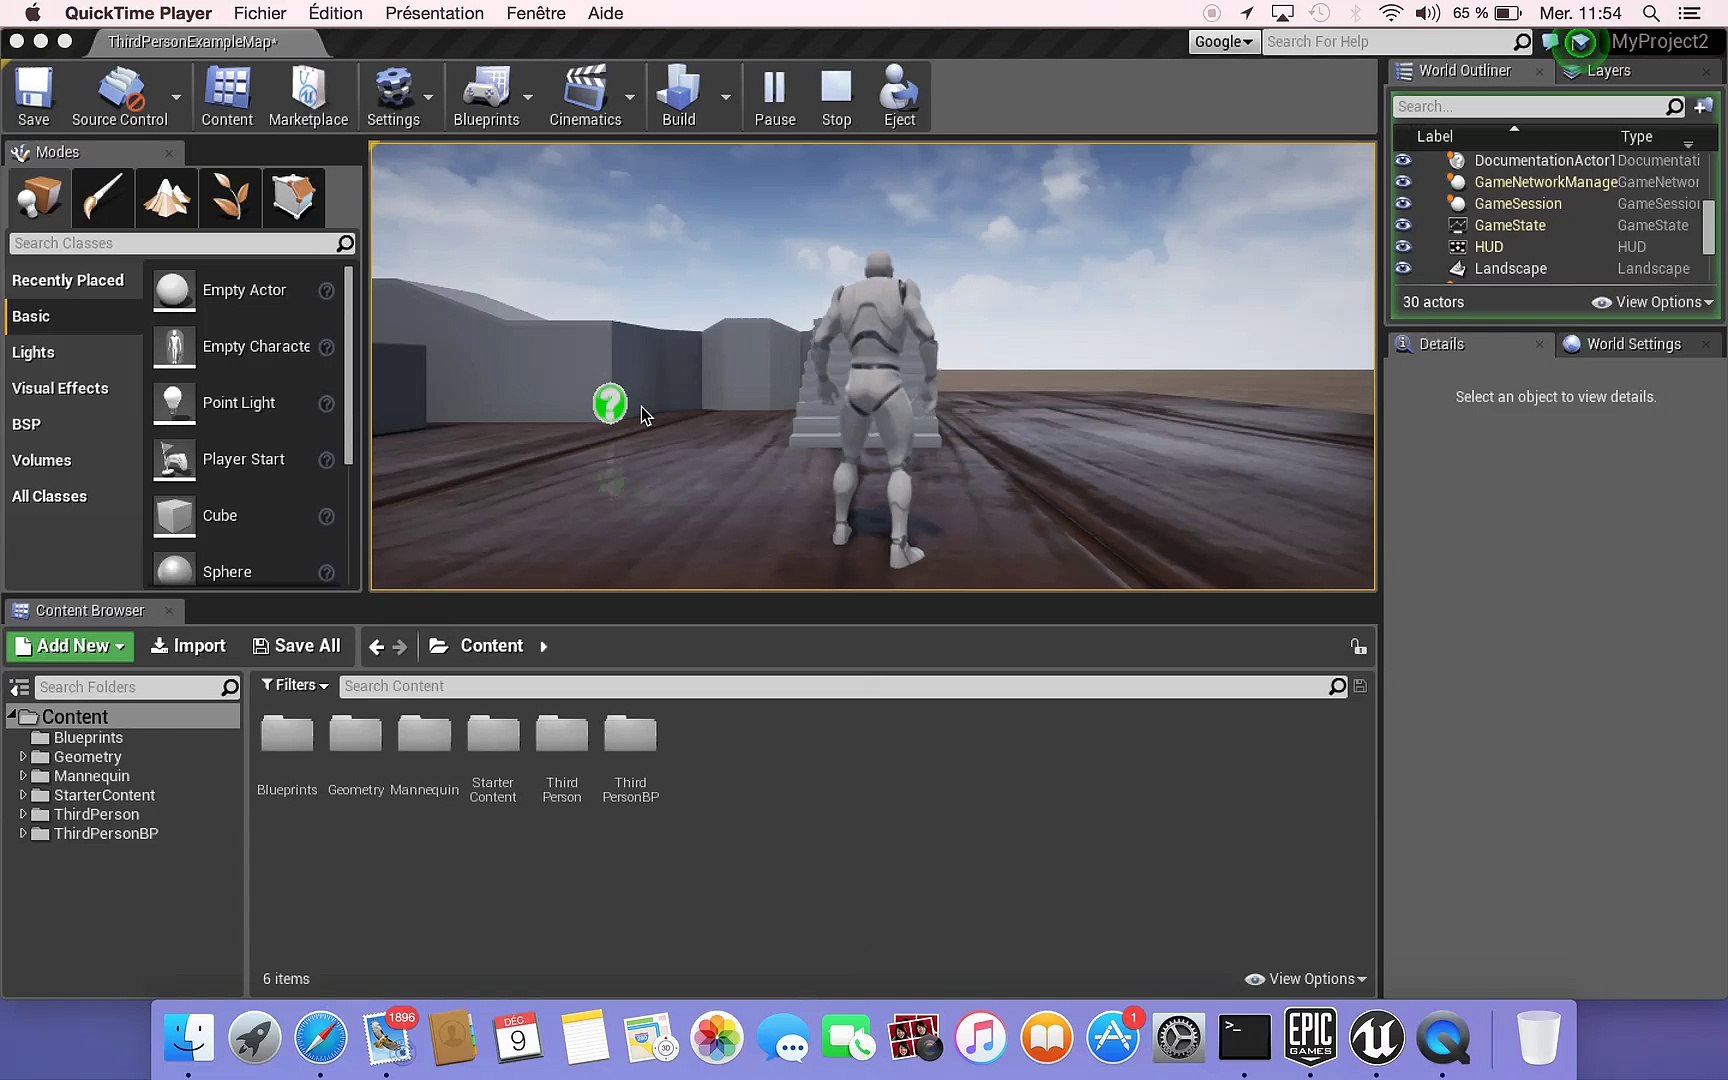The width and height of the screenshot is (1728, 1080).
Task: Hide the Landscape actor
Action: 1403,268
